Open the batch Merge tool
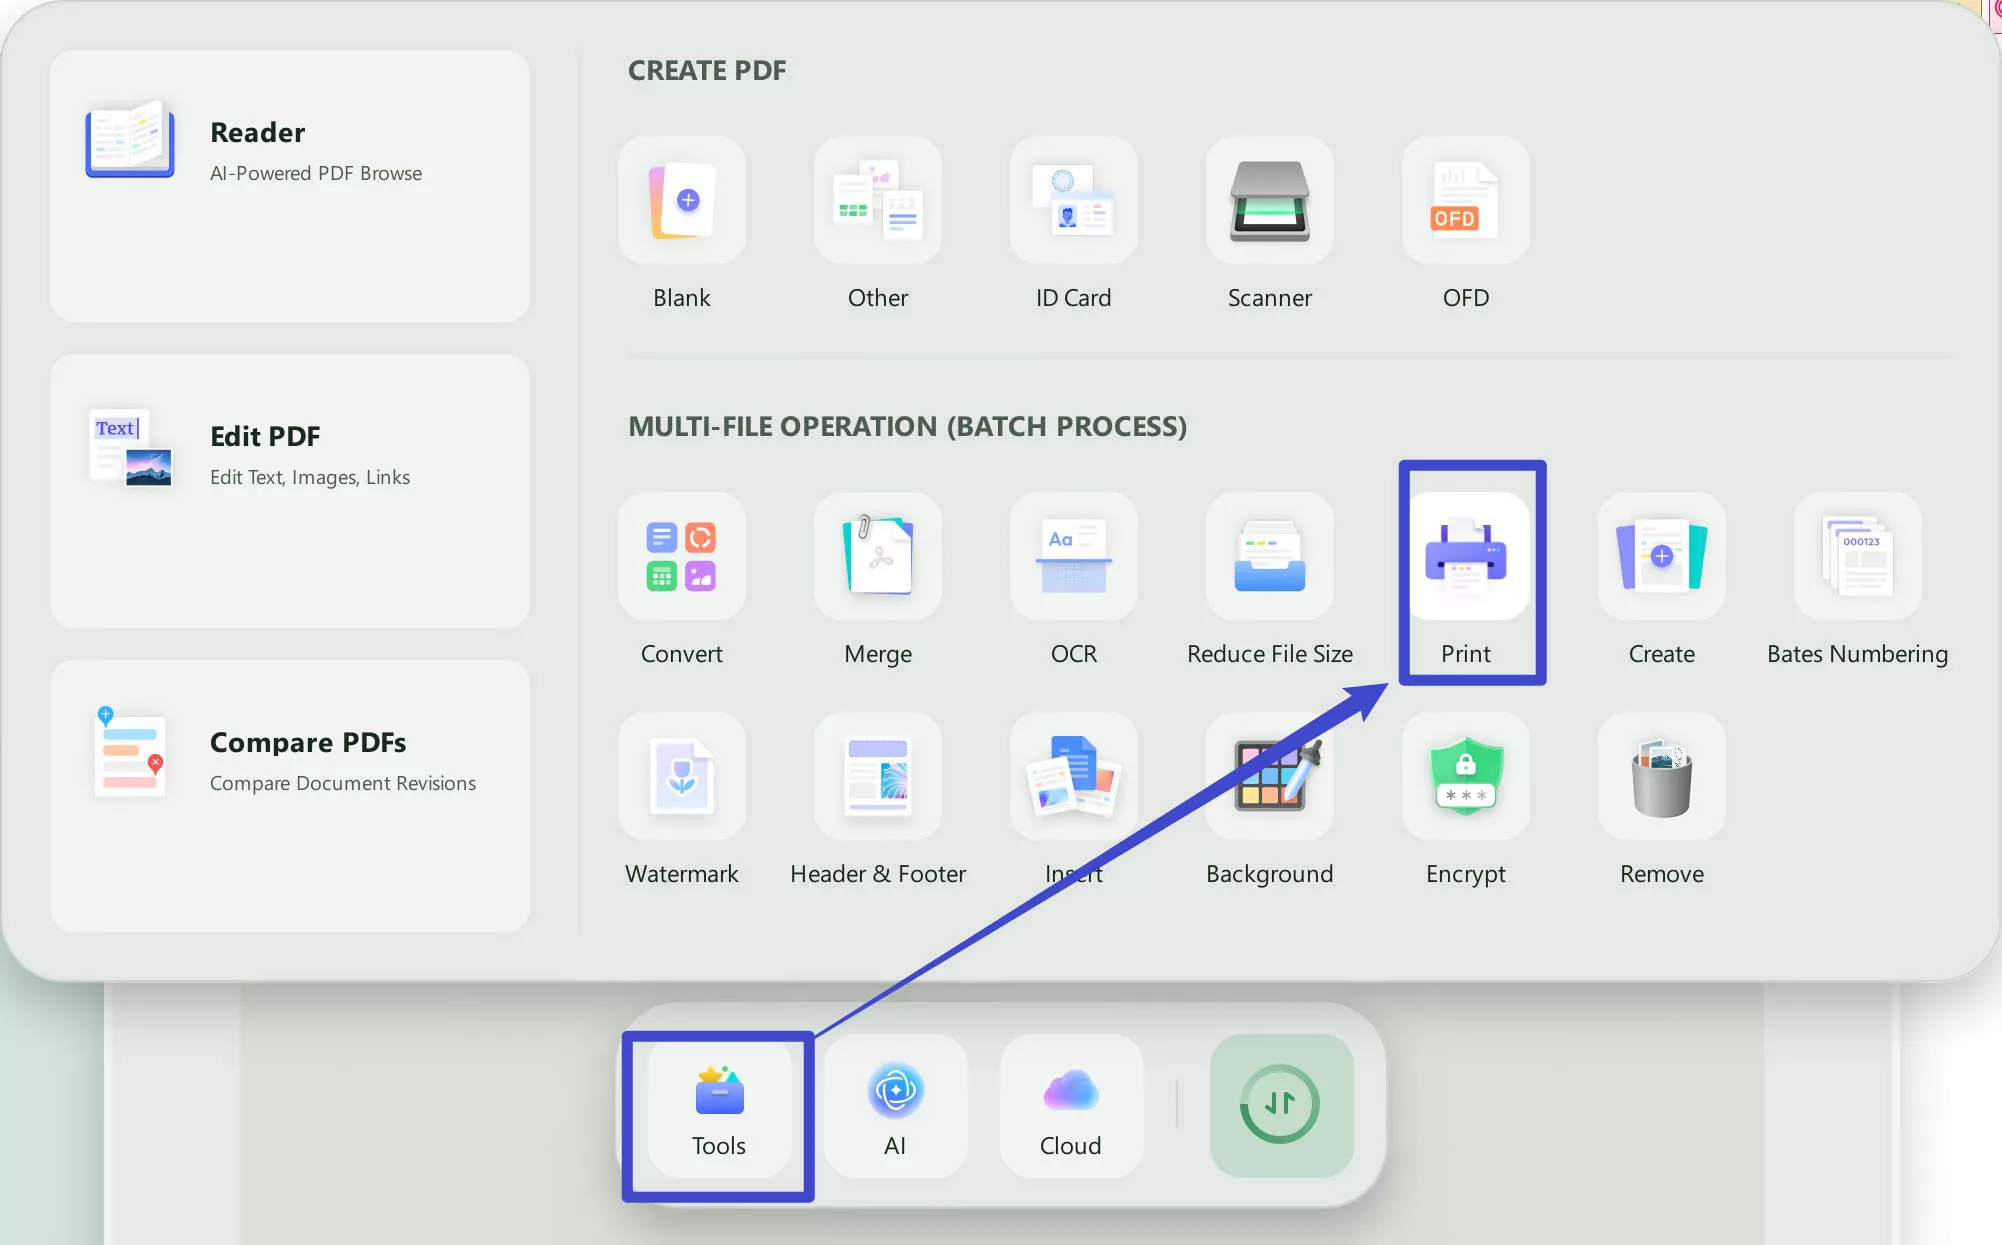The height and width of the screenshot is (1245, 2002). pos(878,557)
